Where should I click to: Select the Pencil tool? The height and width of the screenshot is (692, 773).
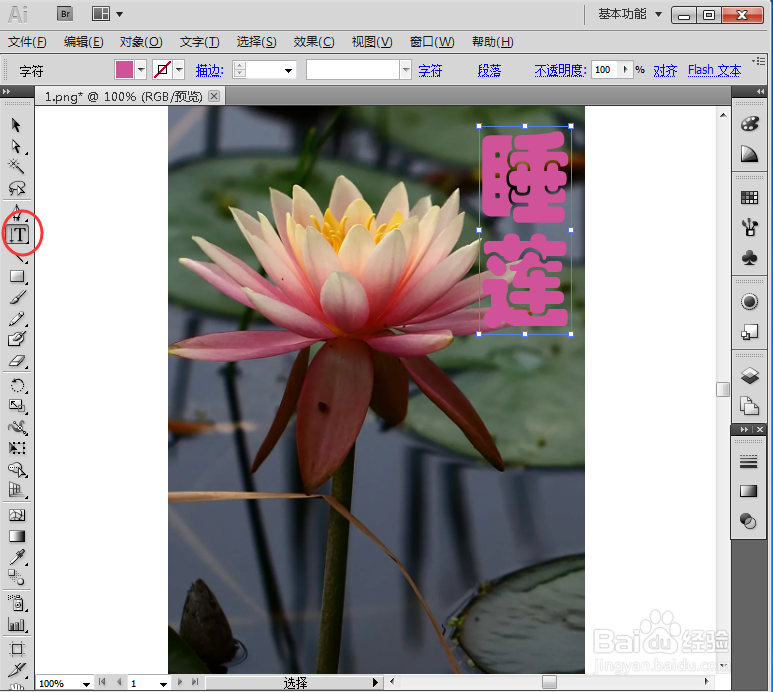(17, 319)
